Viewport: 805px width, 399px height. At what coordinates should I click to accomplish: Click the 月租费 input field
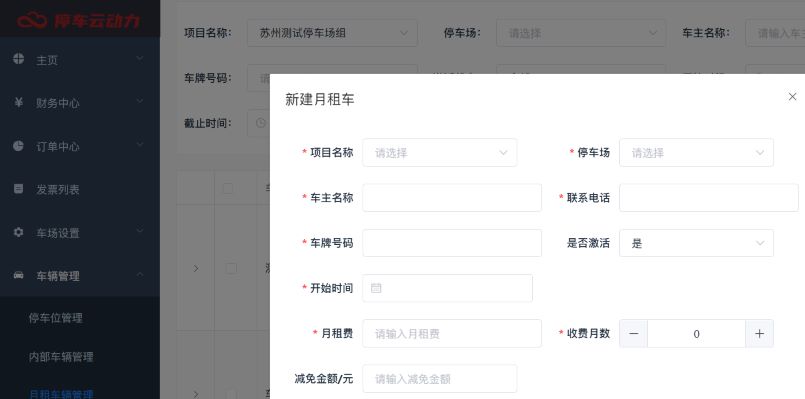452,334
